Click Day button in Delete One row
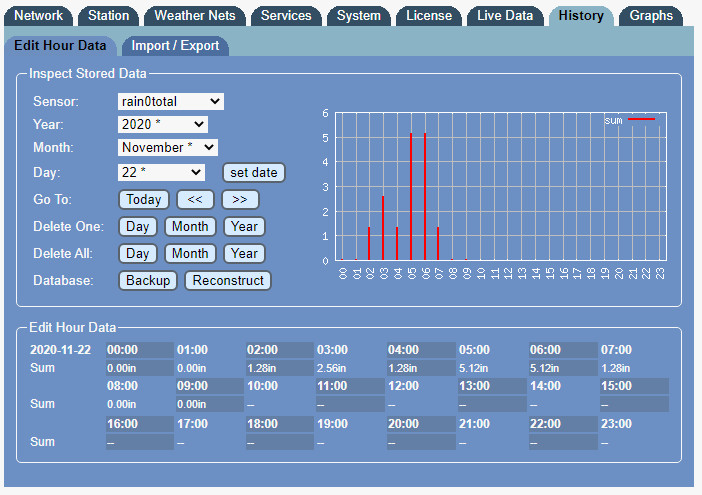 click(x=137, y=226)
